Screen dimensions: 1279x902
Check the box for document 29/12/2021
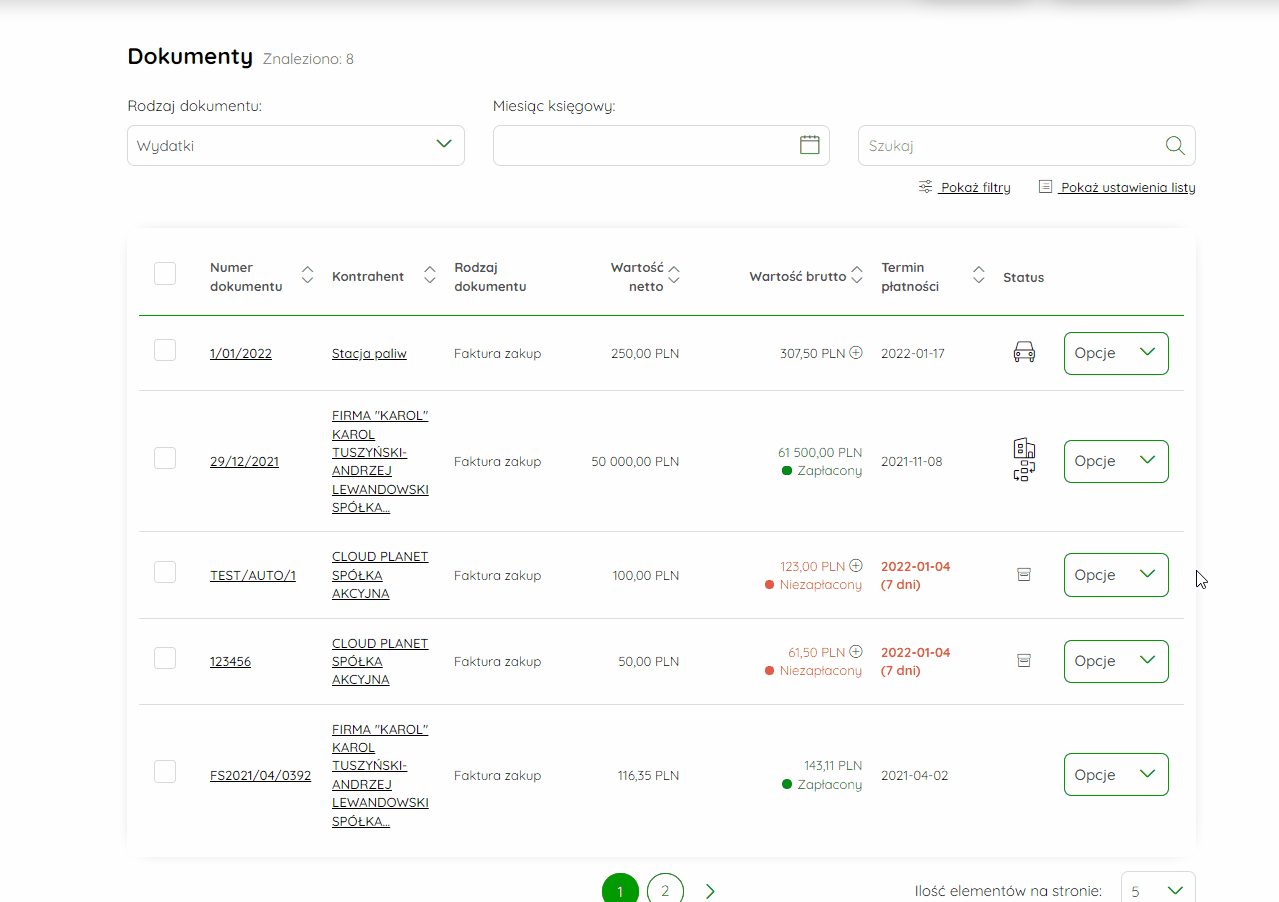165,458
